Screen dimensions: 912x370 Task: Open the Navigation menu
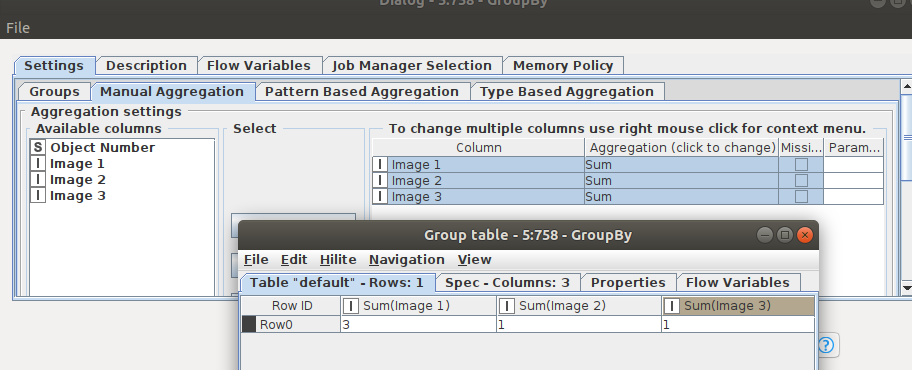[407, 259]
